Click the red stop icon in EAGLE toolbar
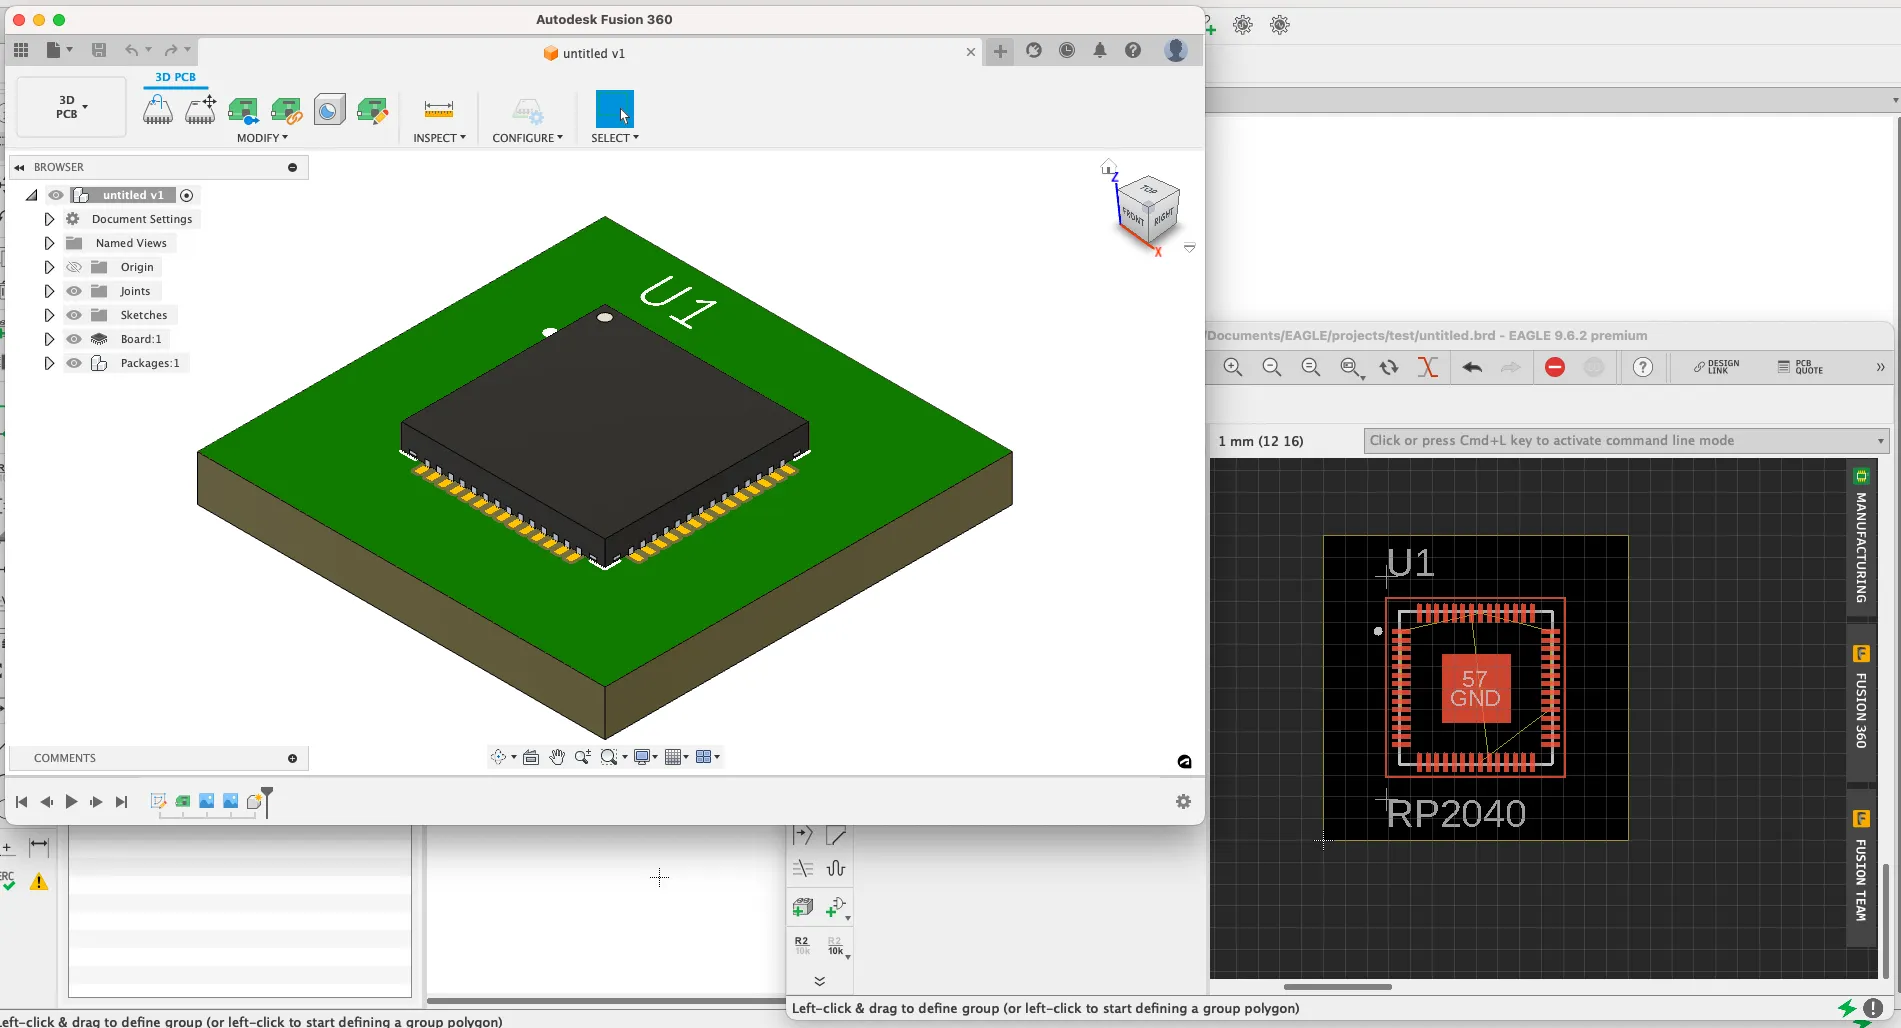This screenshot has height=1028, width=1901. click(x=1554, y=368)
